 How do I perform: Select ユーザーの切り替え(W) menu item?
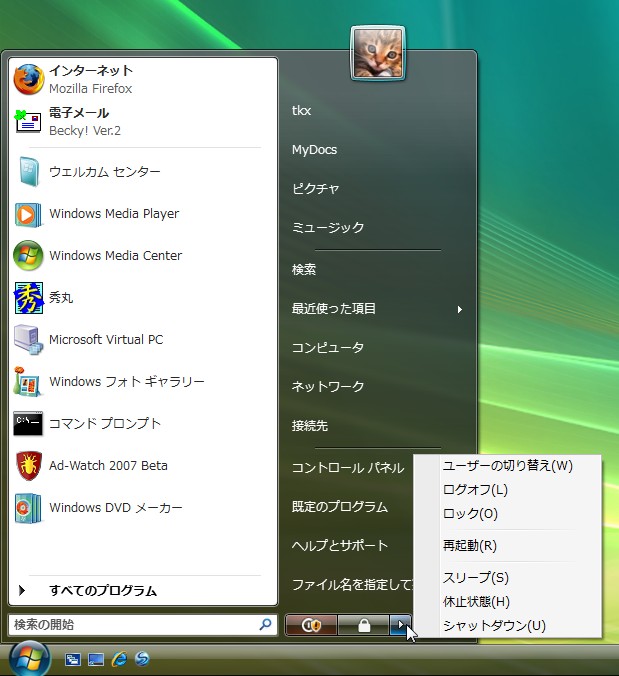pos(507,466)
